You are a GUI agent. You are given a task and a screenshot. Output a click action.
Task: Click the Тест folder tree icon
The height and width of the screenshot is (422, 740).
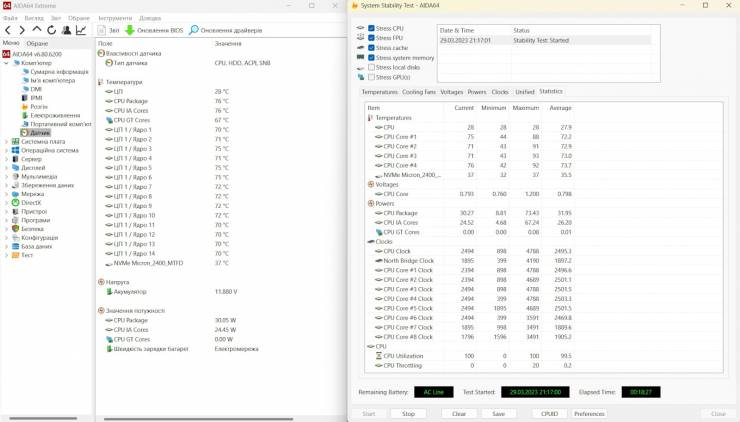tap(16, 255)
